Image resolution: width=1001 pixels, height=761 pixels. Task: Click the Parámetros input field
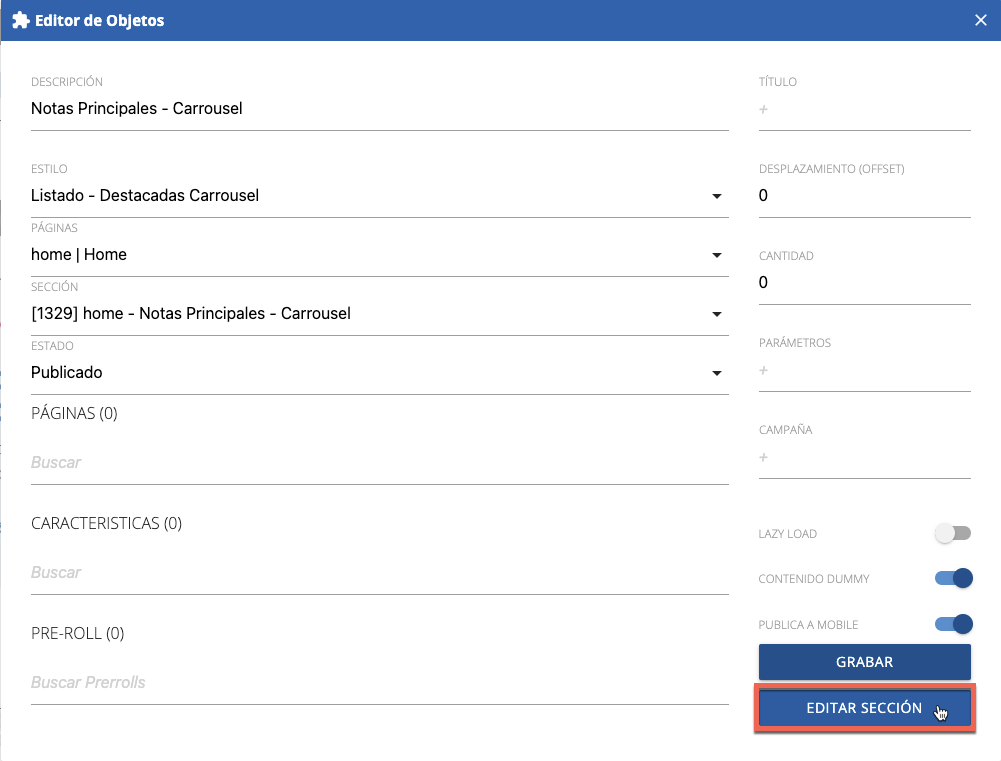pyautogui.click(x=864, y=371)
